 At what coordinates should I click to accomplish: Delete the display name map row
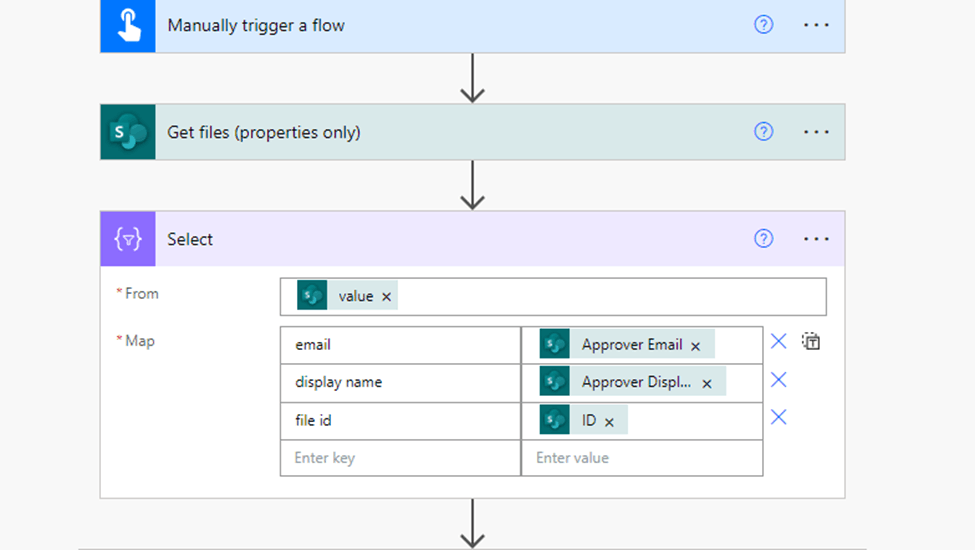779,379
